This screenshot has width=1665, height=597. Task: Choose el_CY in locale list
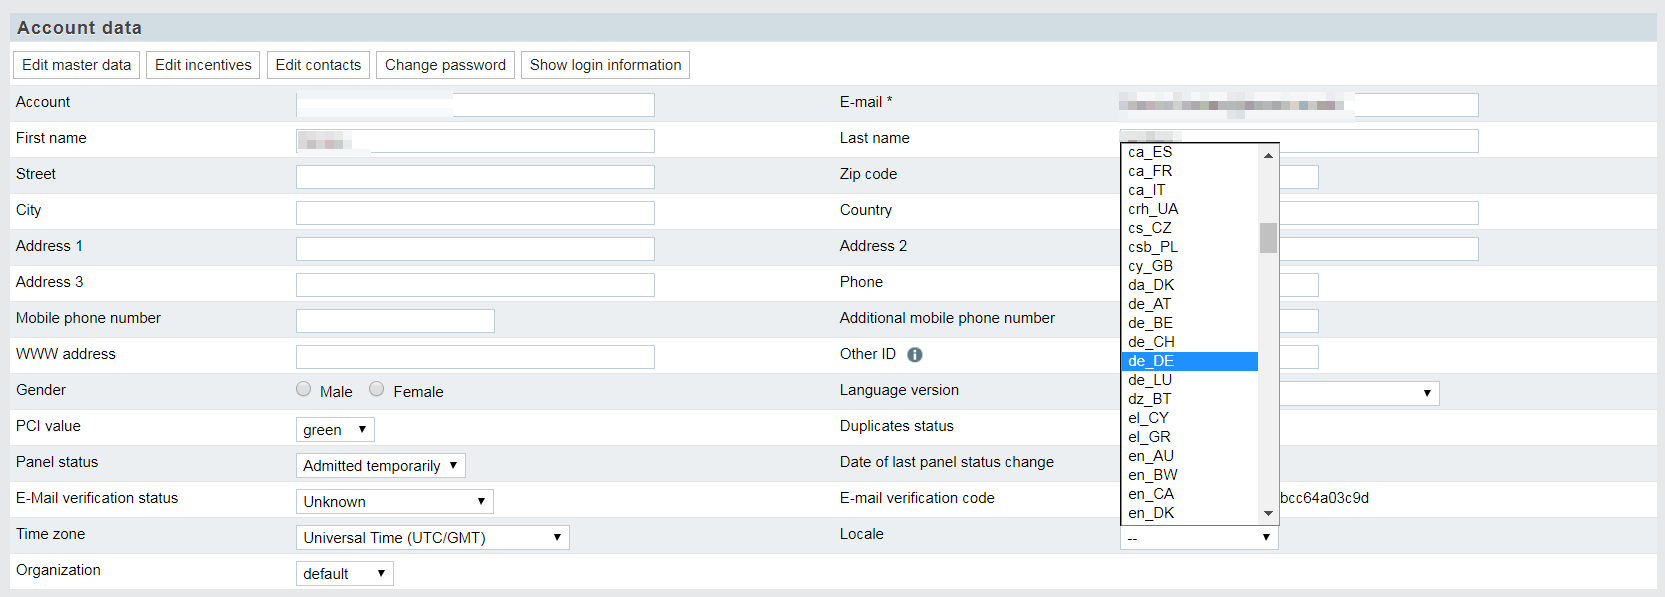(1190, 418)
